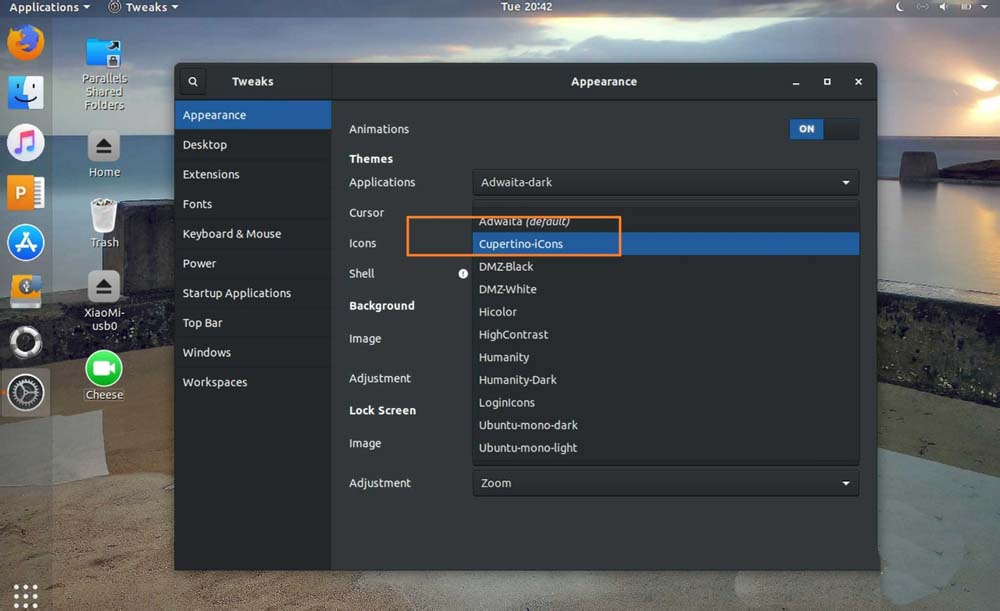Launch Finder-style file manager in dock
This screenshot has width=1000, height=611.
point(26,93)
